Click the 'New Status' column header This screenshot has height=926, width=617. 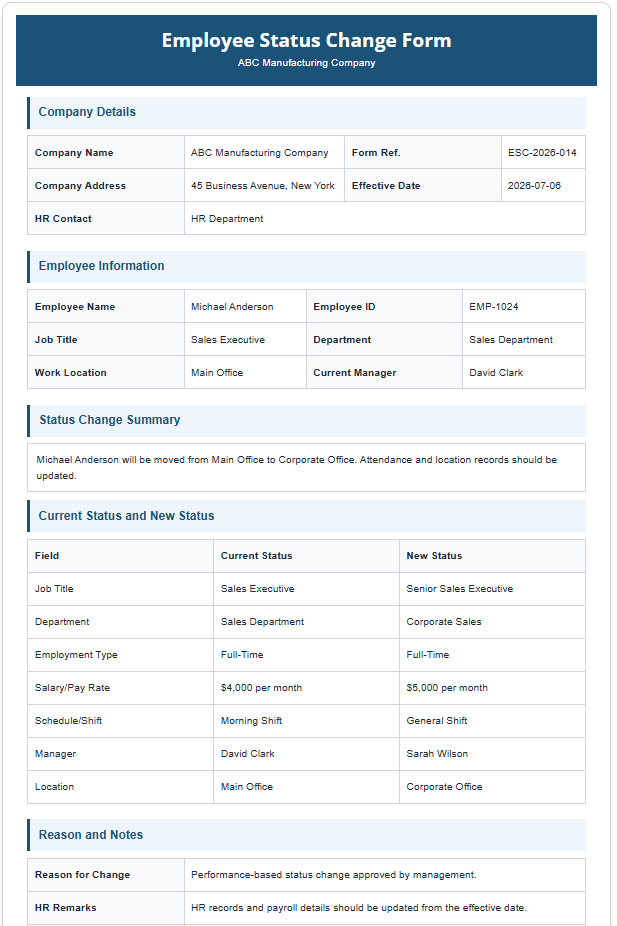(434, 556)
